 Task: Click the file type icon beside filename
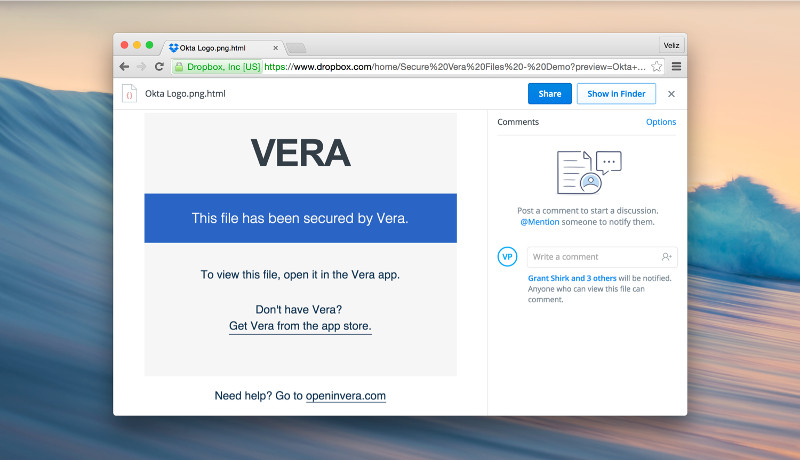coord(130,94)
